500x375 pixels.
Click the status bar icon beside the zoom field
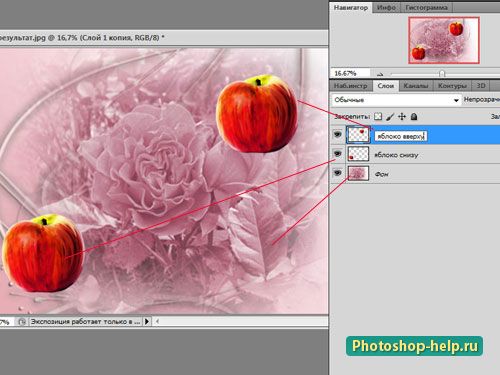[x=22, y=322]
